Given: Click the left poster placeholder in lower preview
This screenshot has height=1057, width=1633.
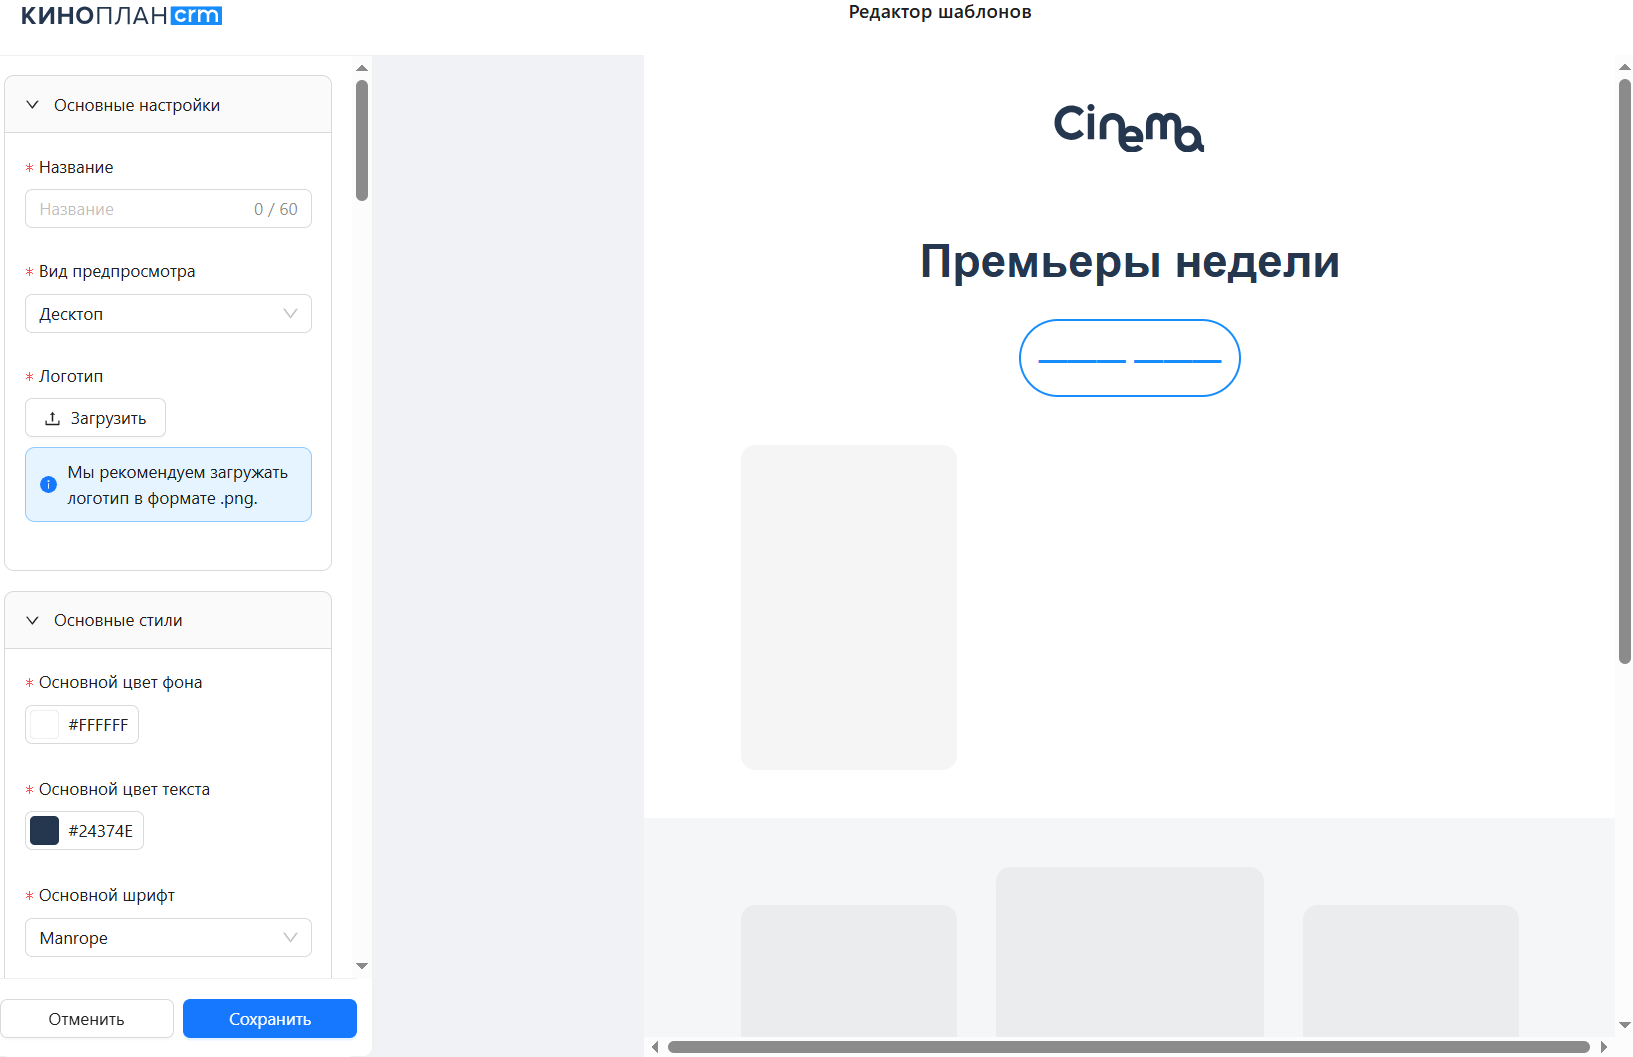Looking at the screenshot, I should click(849, 971).
